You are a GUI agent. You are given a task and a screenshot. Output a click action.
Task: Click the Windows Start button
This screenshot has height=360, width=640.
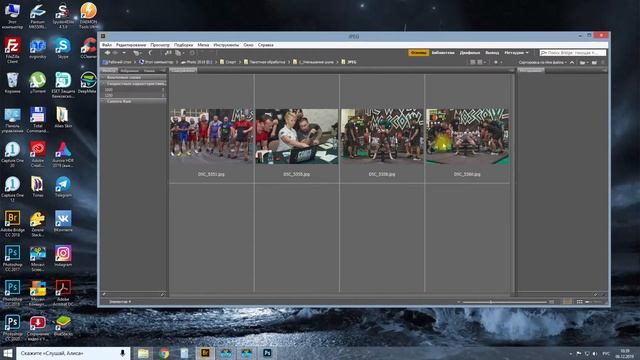point(8,353)
